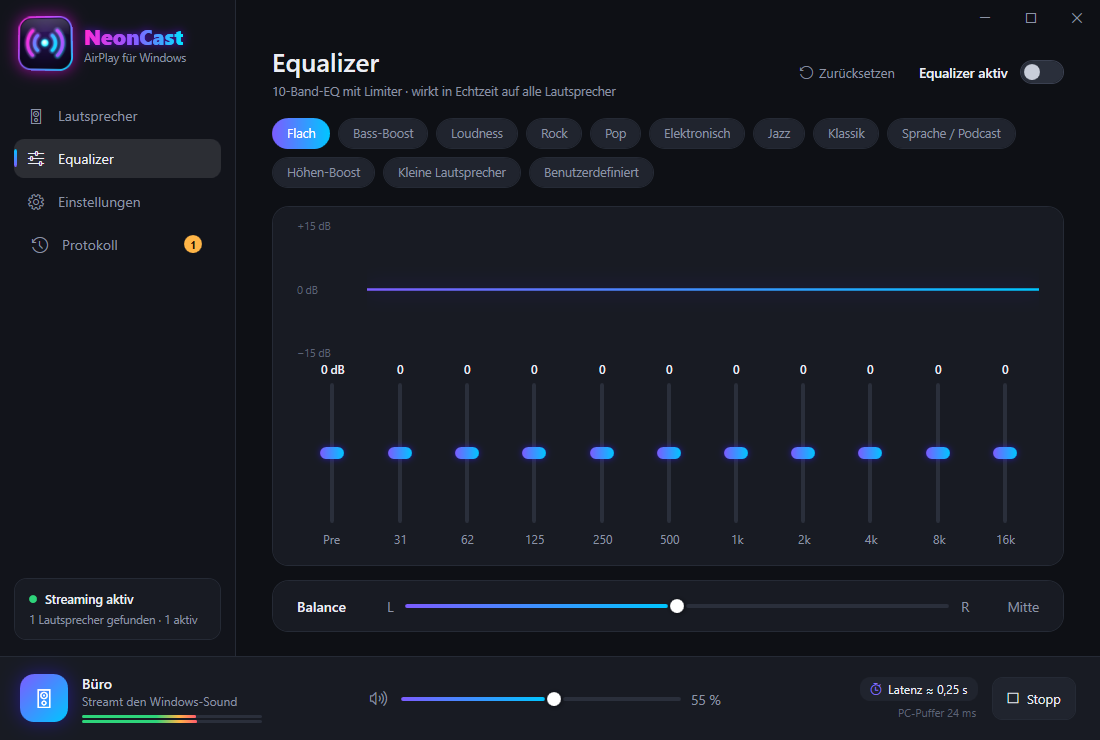The width and height of the screenshot is (1100, 740).
Task: Select the Flach preset
Action: pos(301,133)
